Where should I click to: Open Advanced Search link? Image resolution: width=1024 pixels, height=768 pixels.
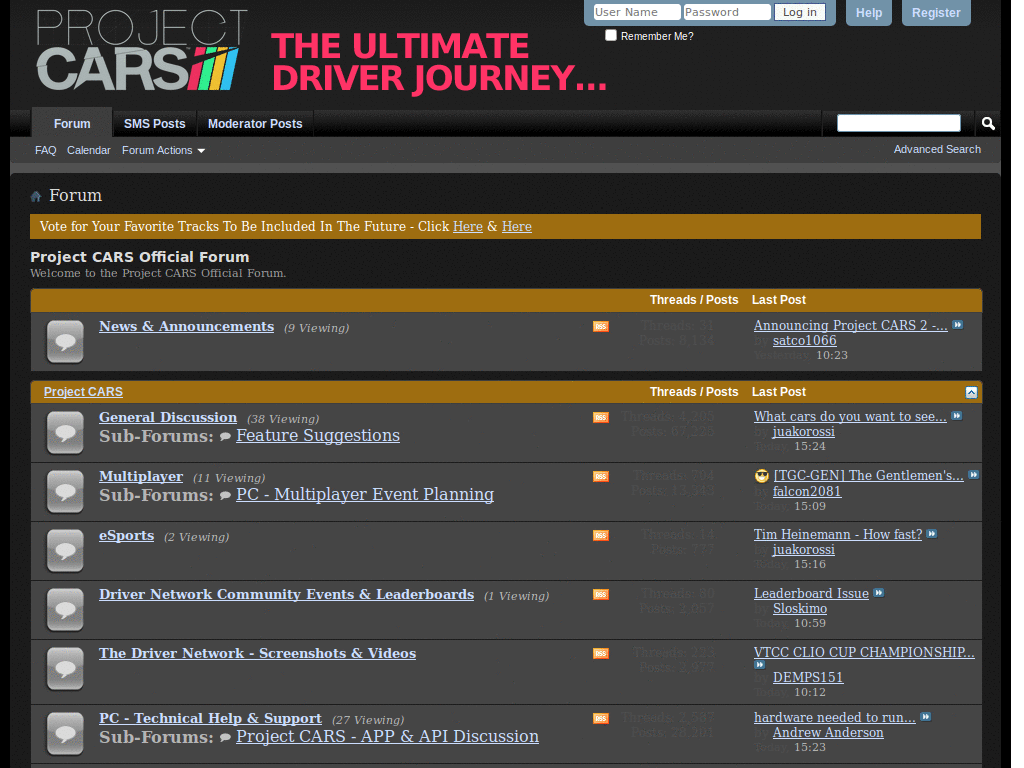click(937, 150)
